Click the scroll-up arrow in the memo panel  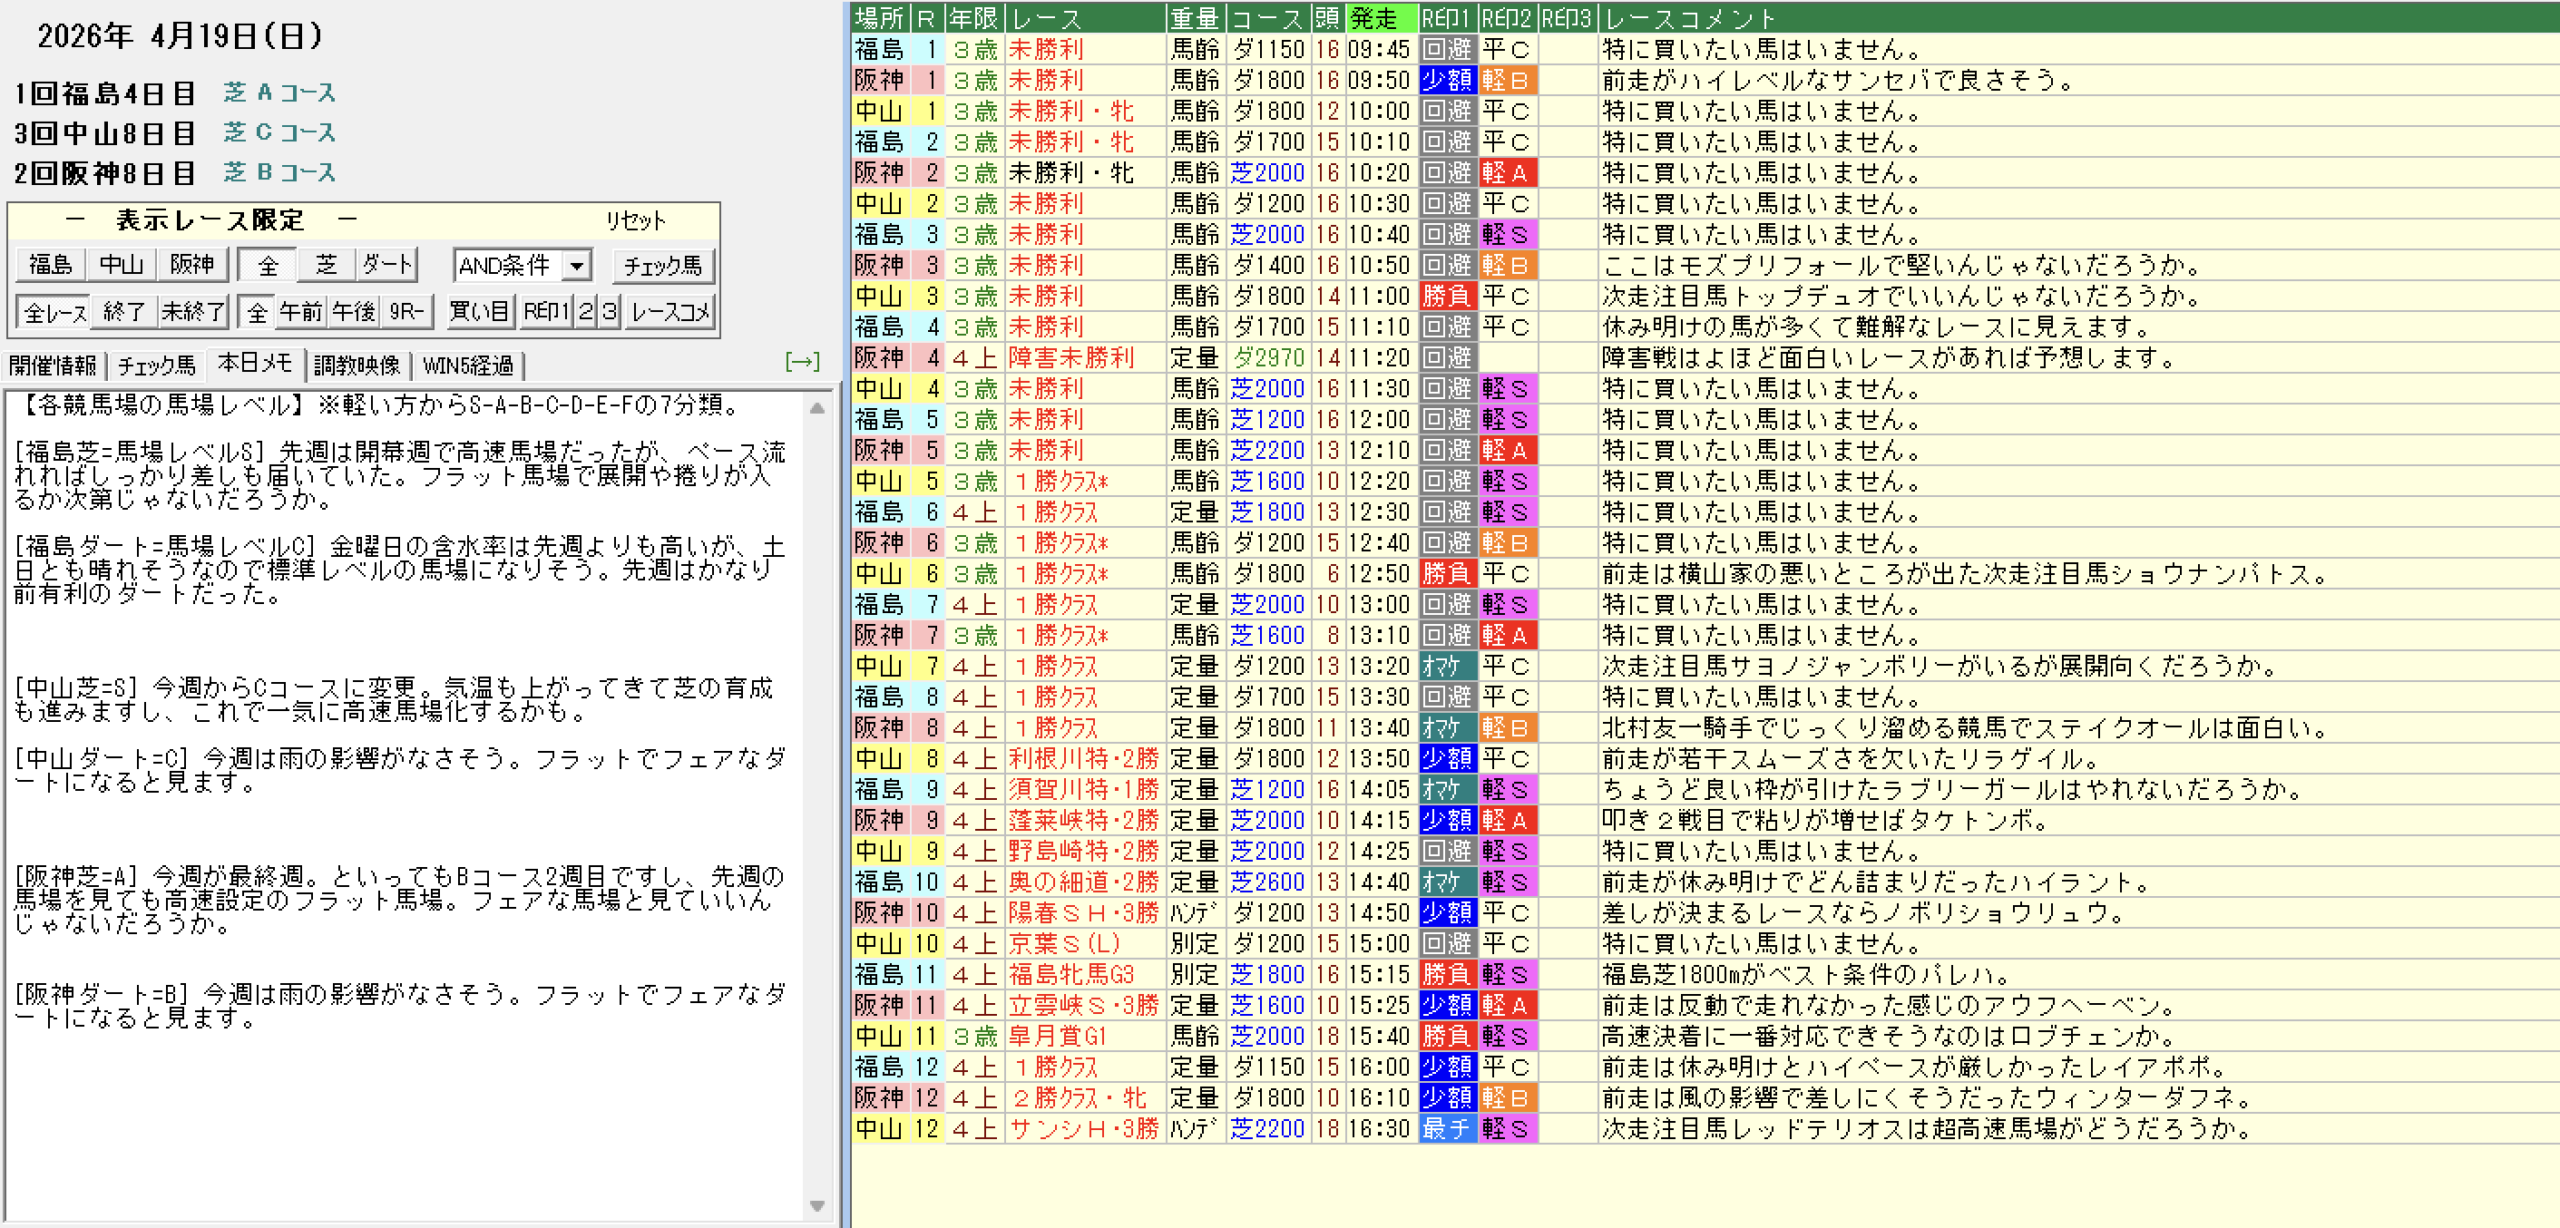click(817, 409)
